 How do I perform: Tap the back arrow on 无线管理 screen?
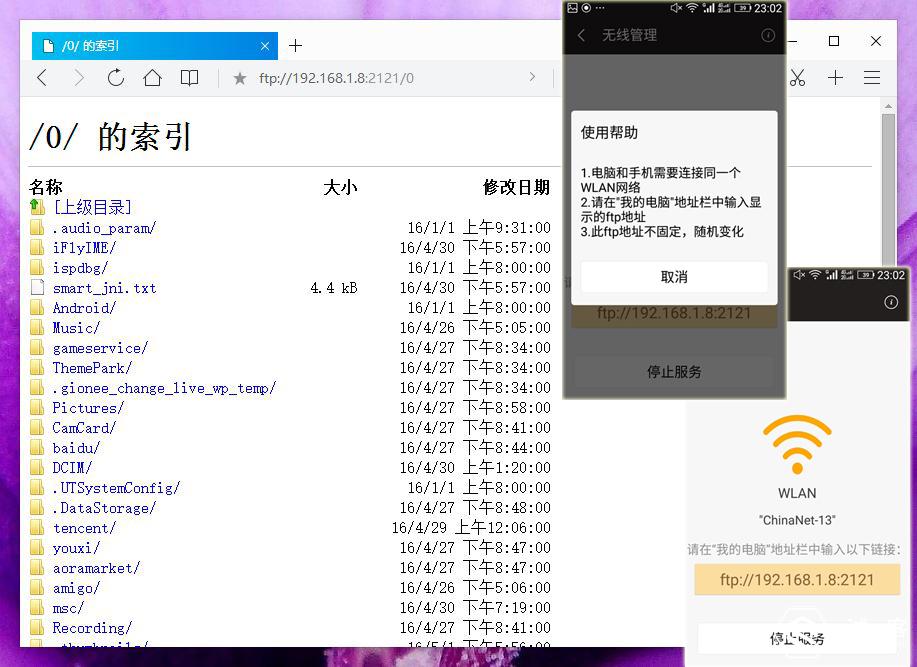[x=583, y=34]
